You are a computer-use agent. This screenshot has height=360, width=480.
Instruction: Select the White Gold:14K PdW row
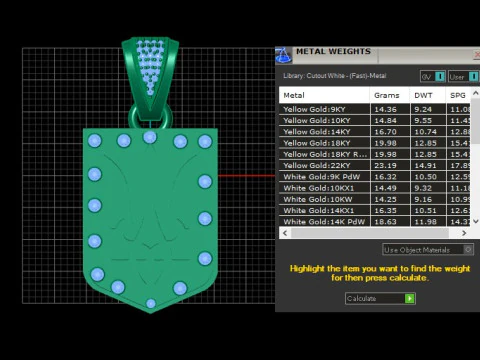(x=375, y=221)
